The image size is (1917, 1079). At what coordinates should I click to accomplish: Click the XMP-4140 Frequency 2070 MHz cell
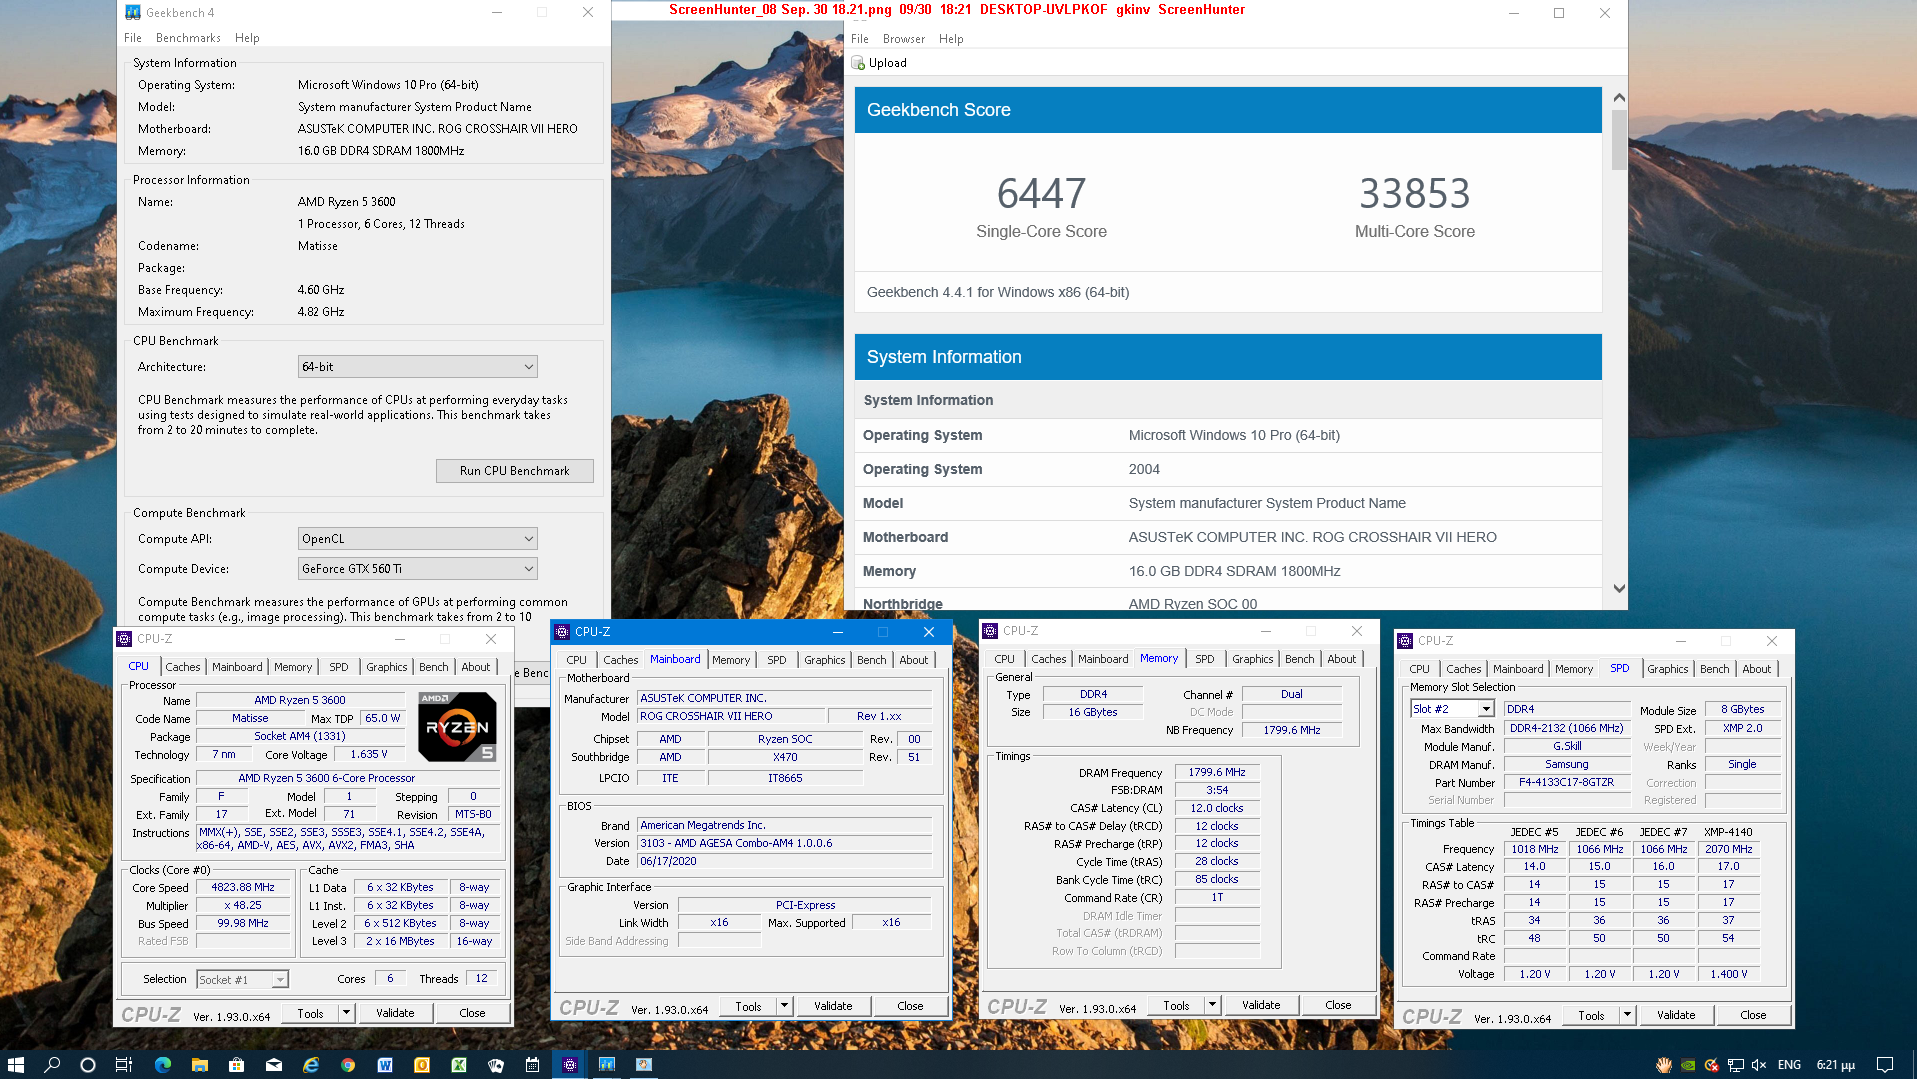pyautogui.click(x=1729, y=849)
